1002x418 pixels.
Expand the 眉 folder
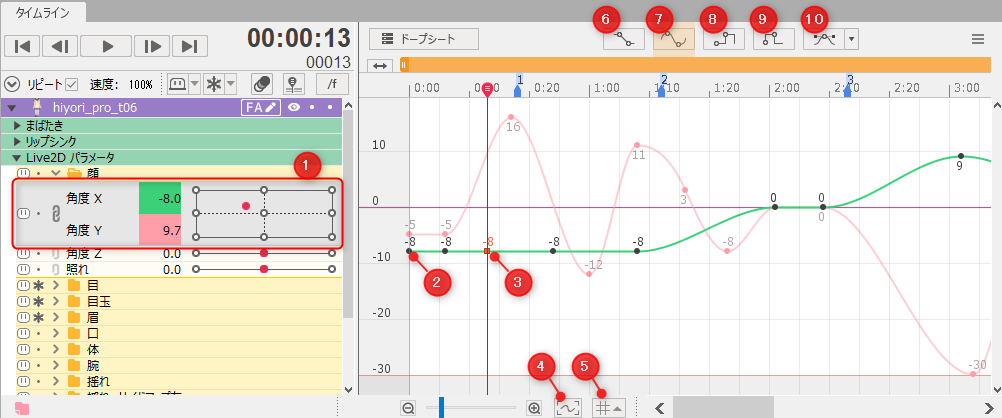point(56,317)
